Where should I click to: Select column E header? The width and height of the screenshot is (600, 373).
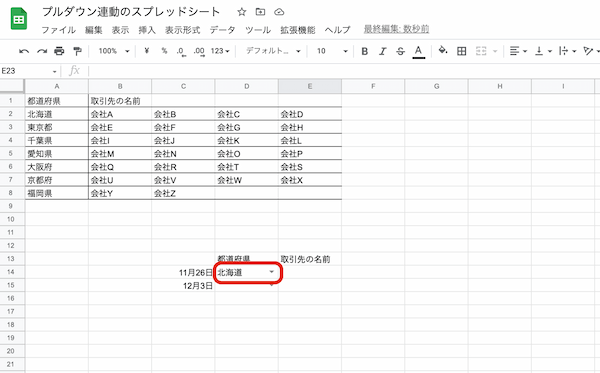[x=310, y=86]
